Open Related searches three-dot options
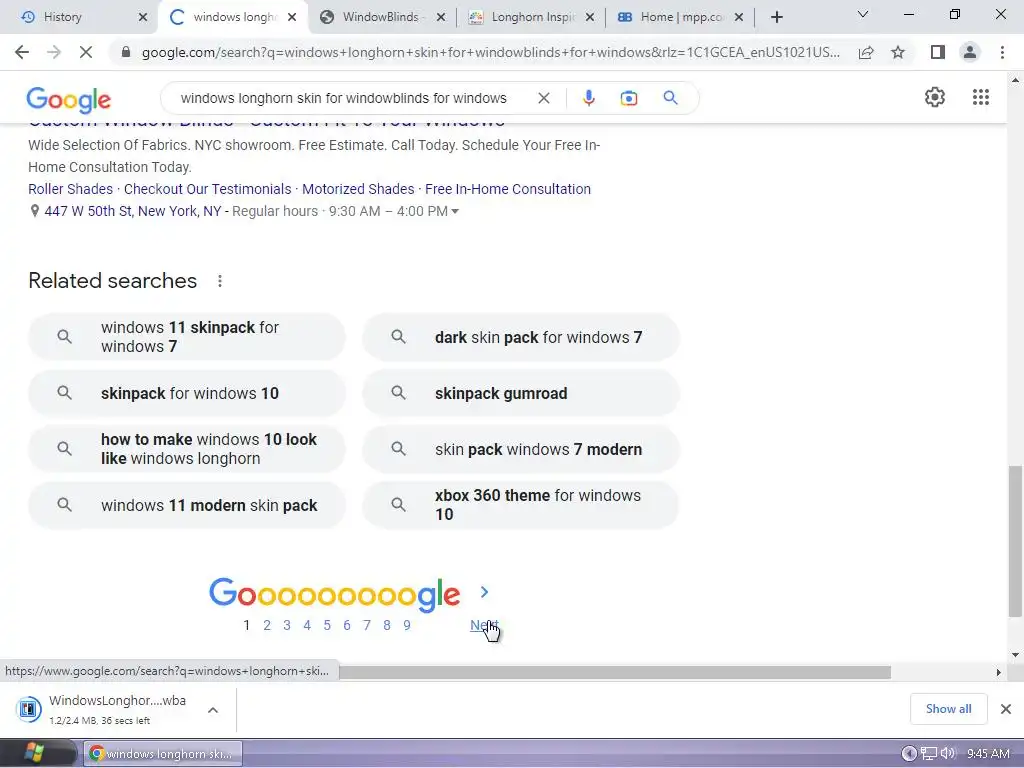Viewport: 1024px width, 768px height. coord(220,281)
